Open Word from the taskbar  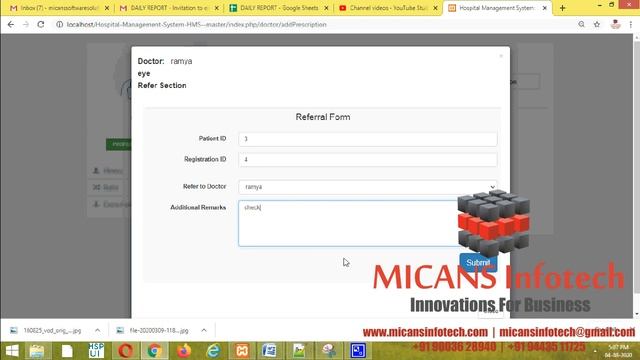(x=269, y=351)
